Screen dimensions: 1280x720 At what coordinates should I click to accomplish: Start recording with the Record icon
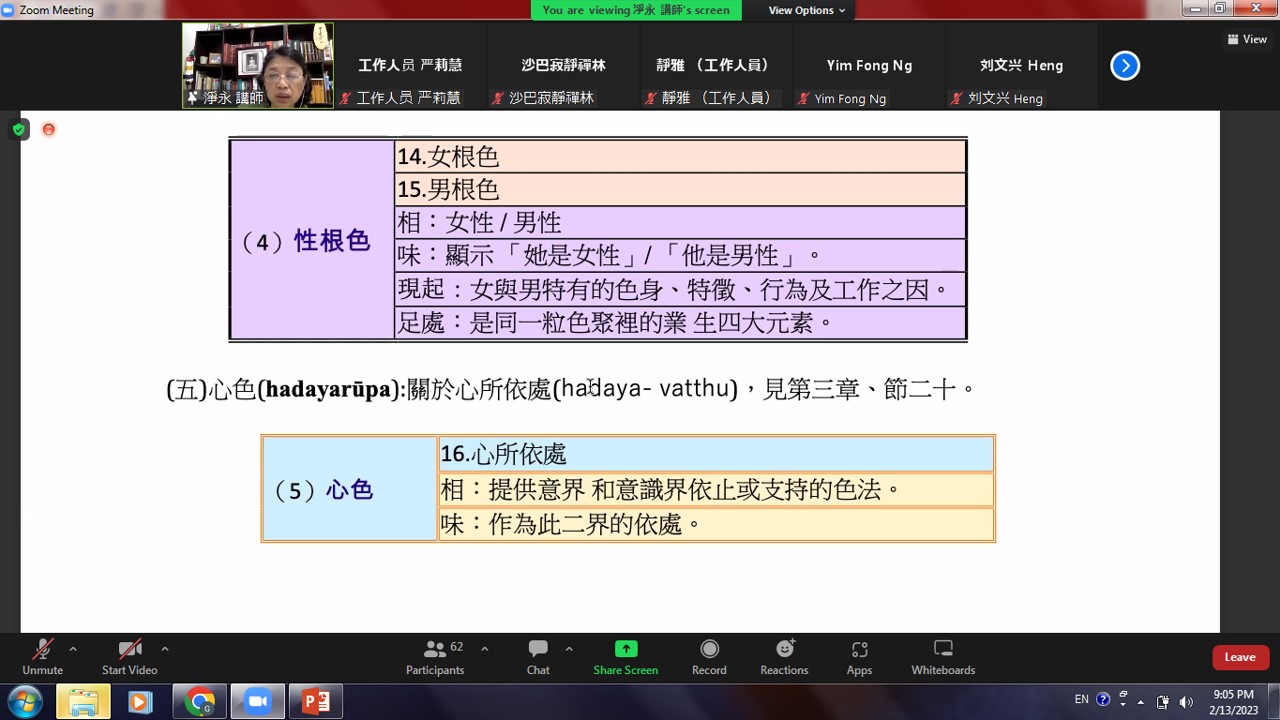[x=709, y=650]
